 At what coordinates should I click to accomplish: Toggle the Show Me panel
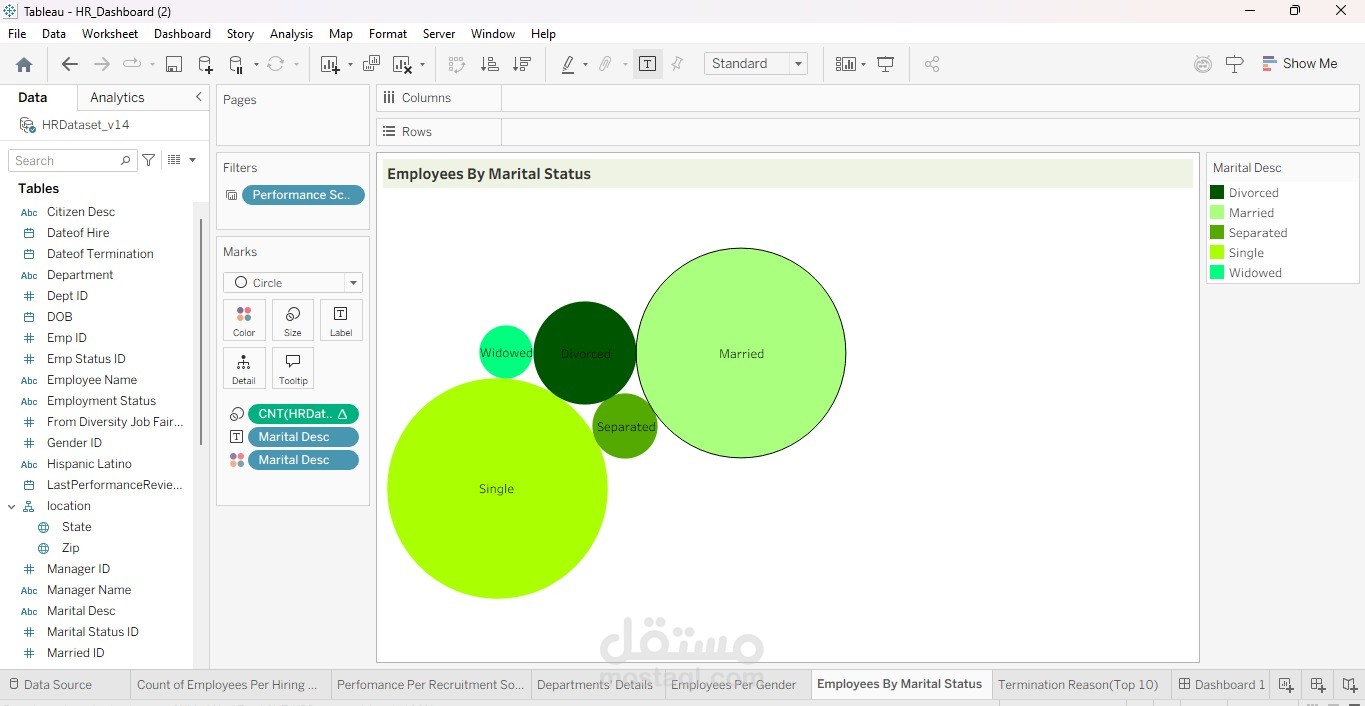1299,64
